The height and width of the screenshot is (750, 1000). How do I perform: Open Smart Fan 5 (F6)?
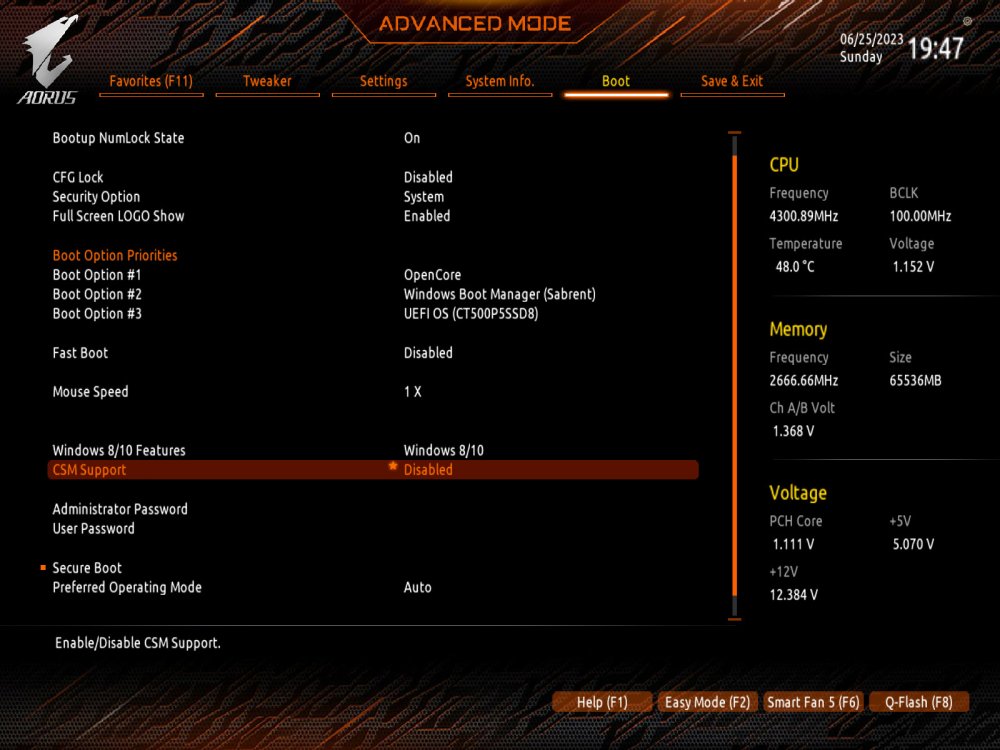click(x=813, y=702)
